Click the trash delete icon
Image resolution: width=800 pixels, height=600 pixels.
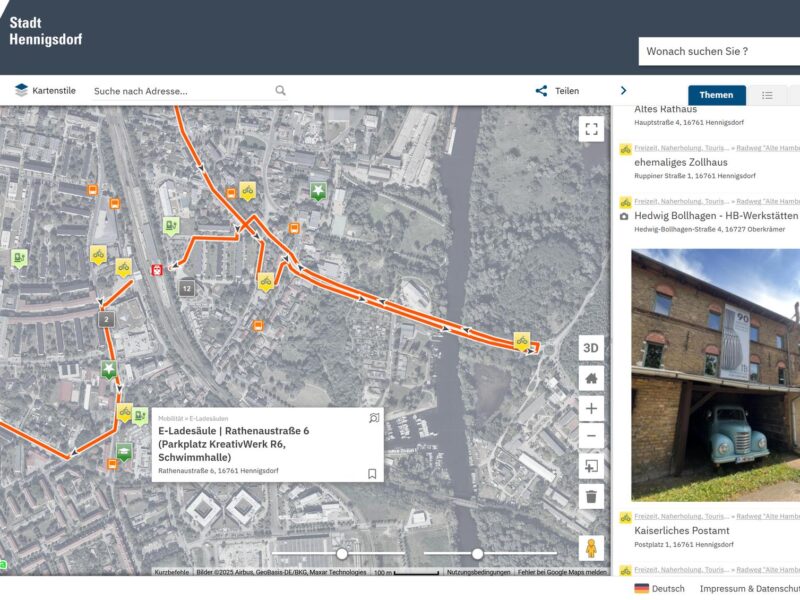tap(591, 496)
